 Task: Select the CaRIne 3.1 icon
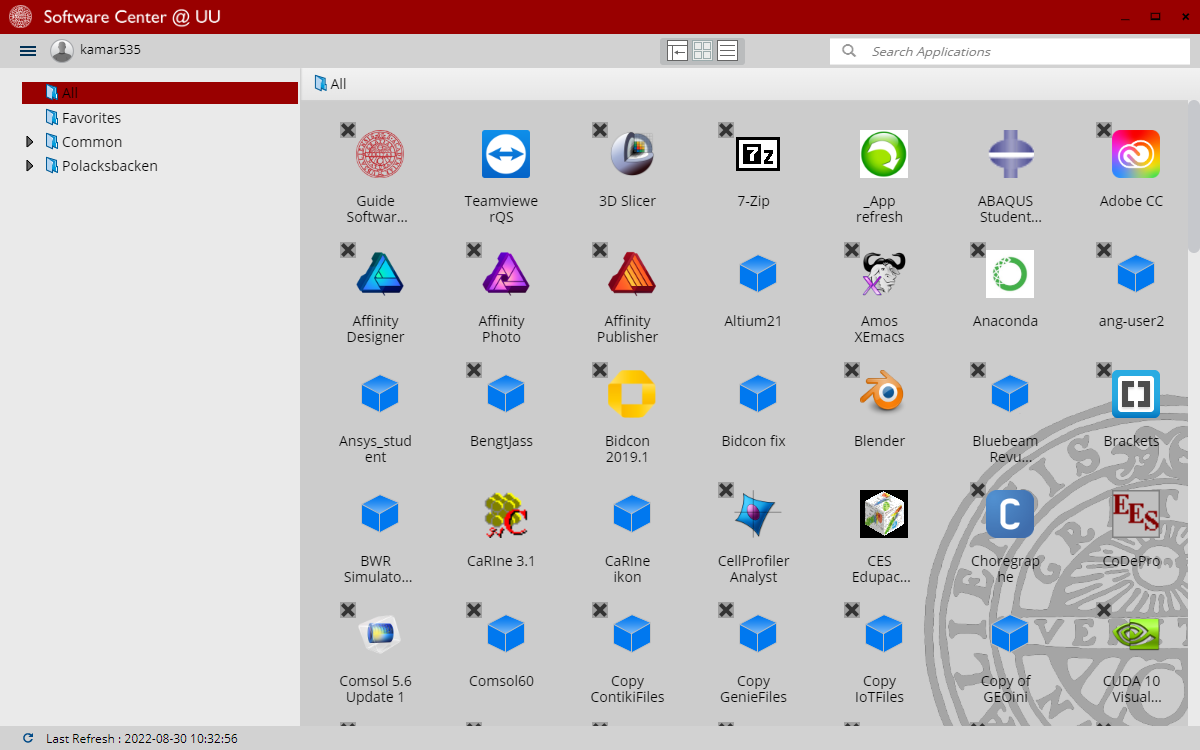[506, 514]
